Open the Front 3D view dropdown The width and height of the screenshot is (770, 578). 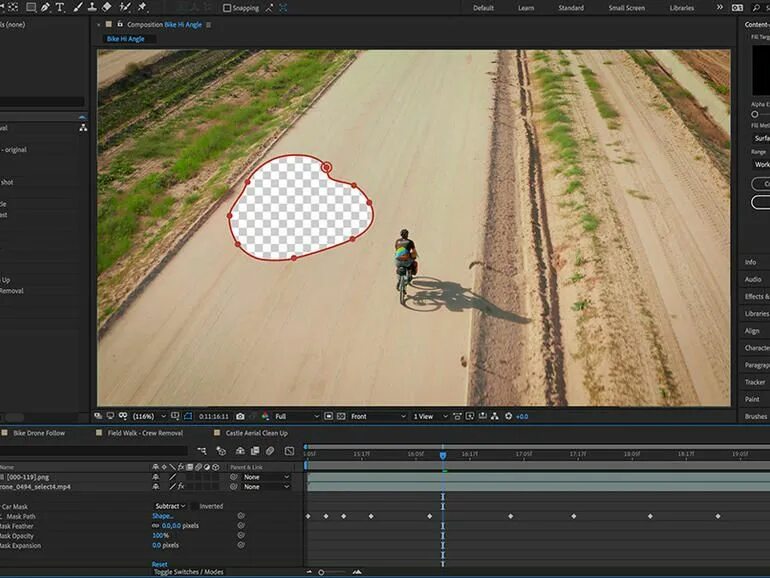pos(378,416)
